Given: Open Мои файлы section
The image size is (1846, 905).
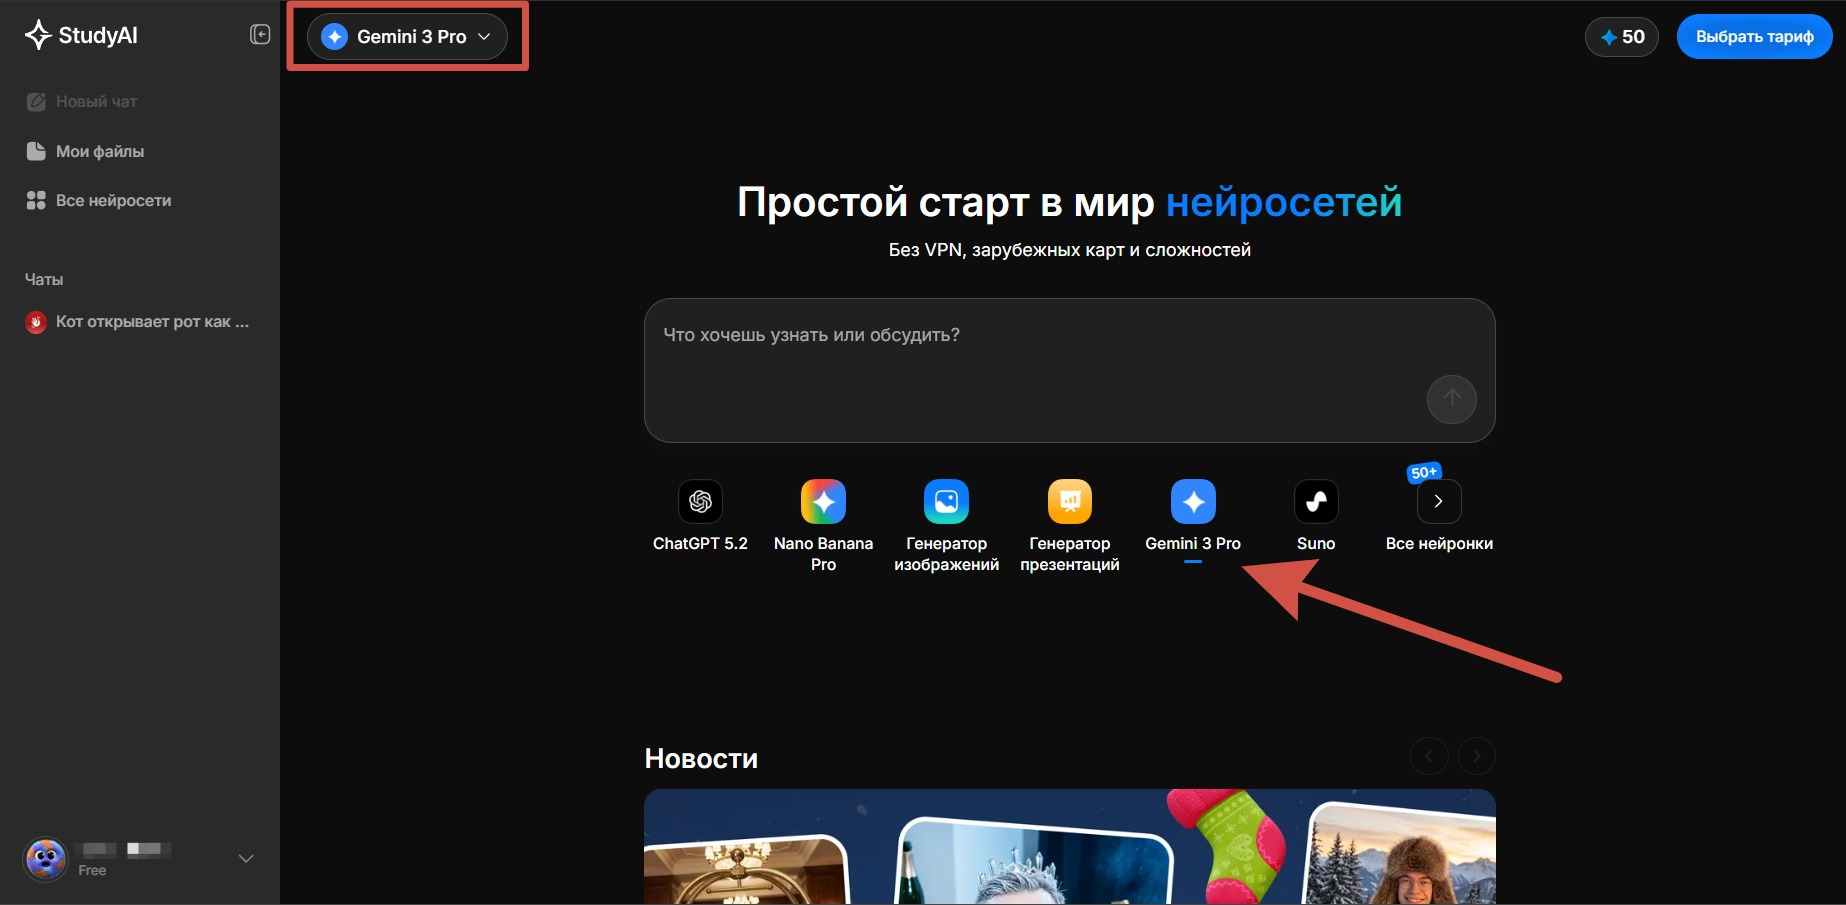Looking at the screenshot, I should pos(85,151).
